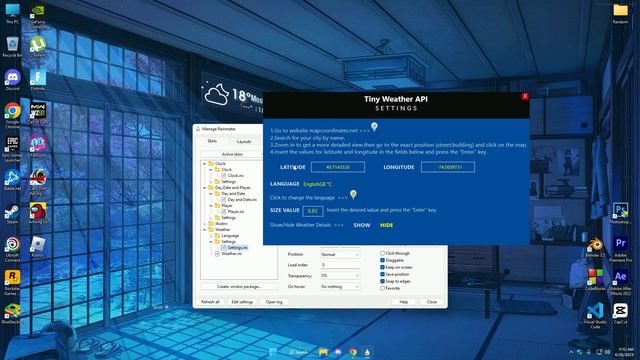Screen dimensions: 640x360
Task: Open the Google Chrome desktop icon
Action: [12, 115]
